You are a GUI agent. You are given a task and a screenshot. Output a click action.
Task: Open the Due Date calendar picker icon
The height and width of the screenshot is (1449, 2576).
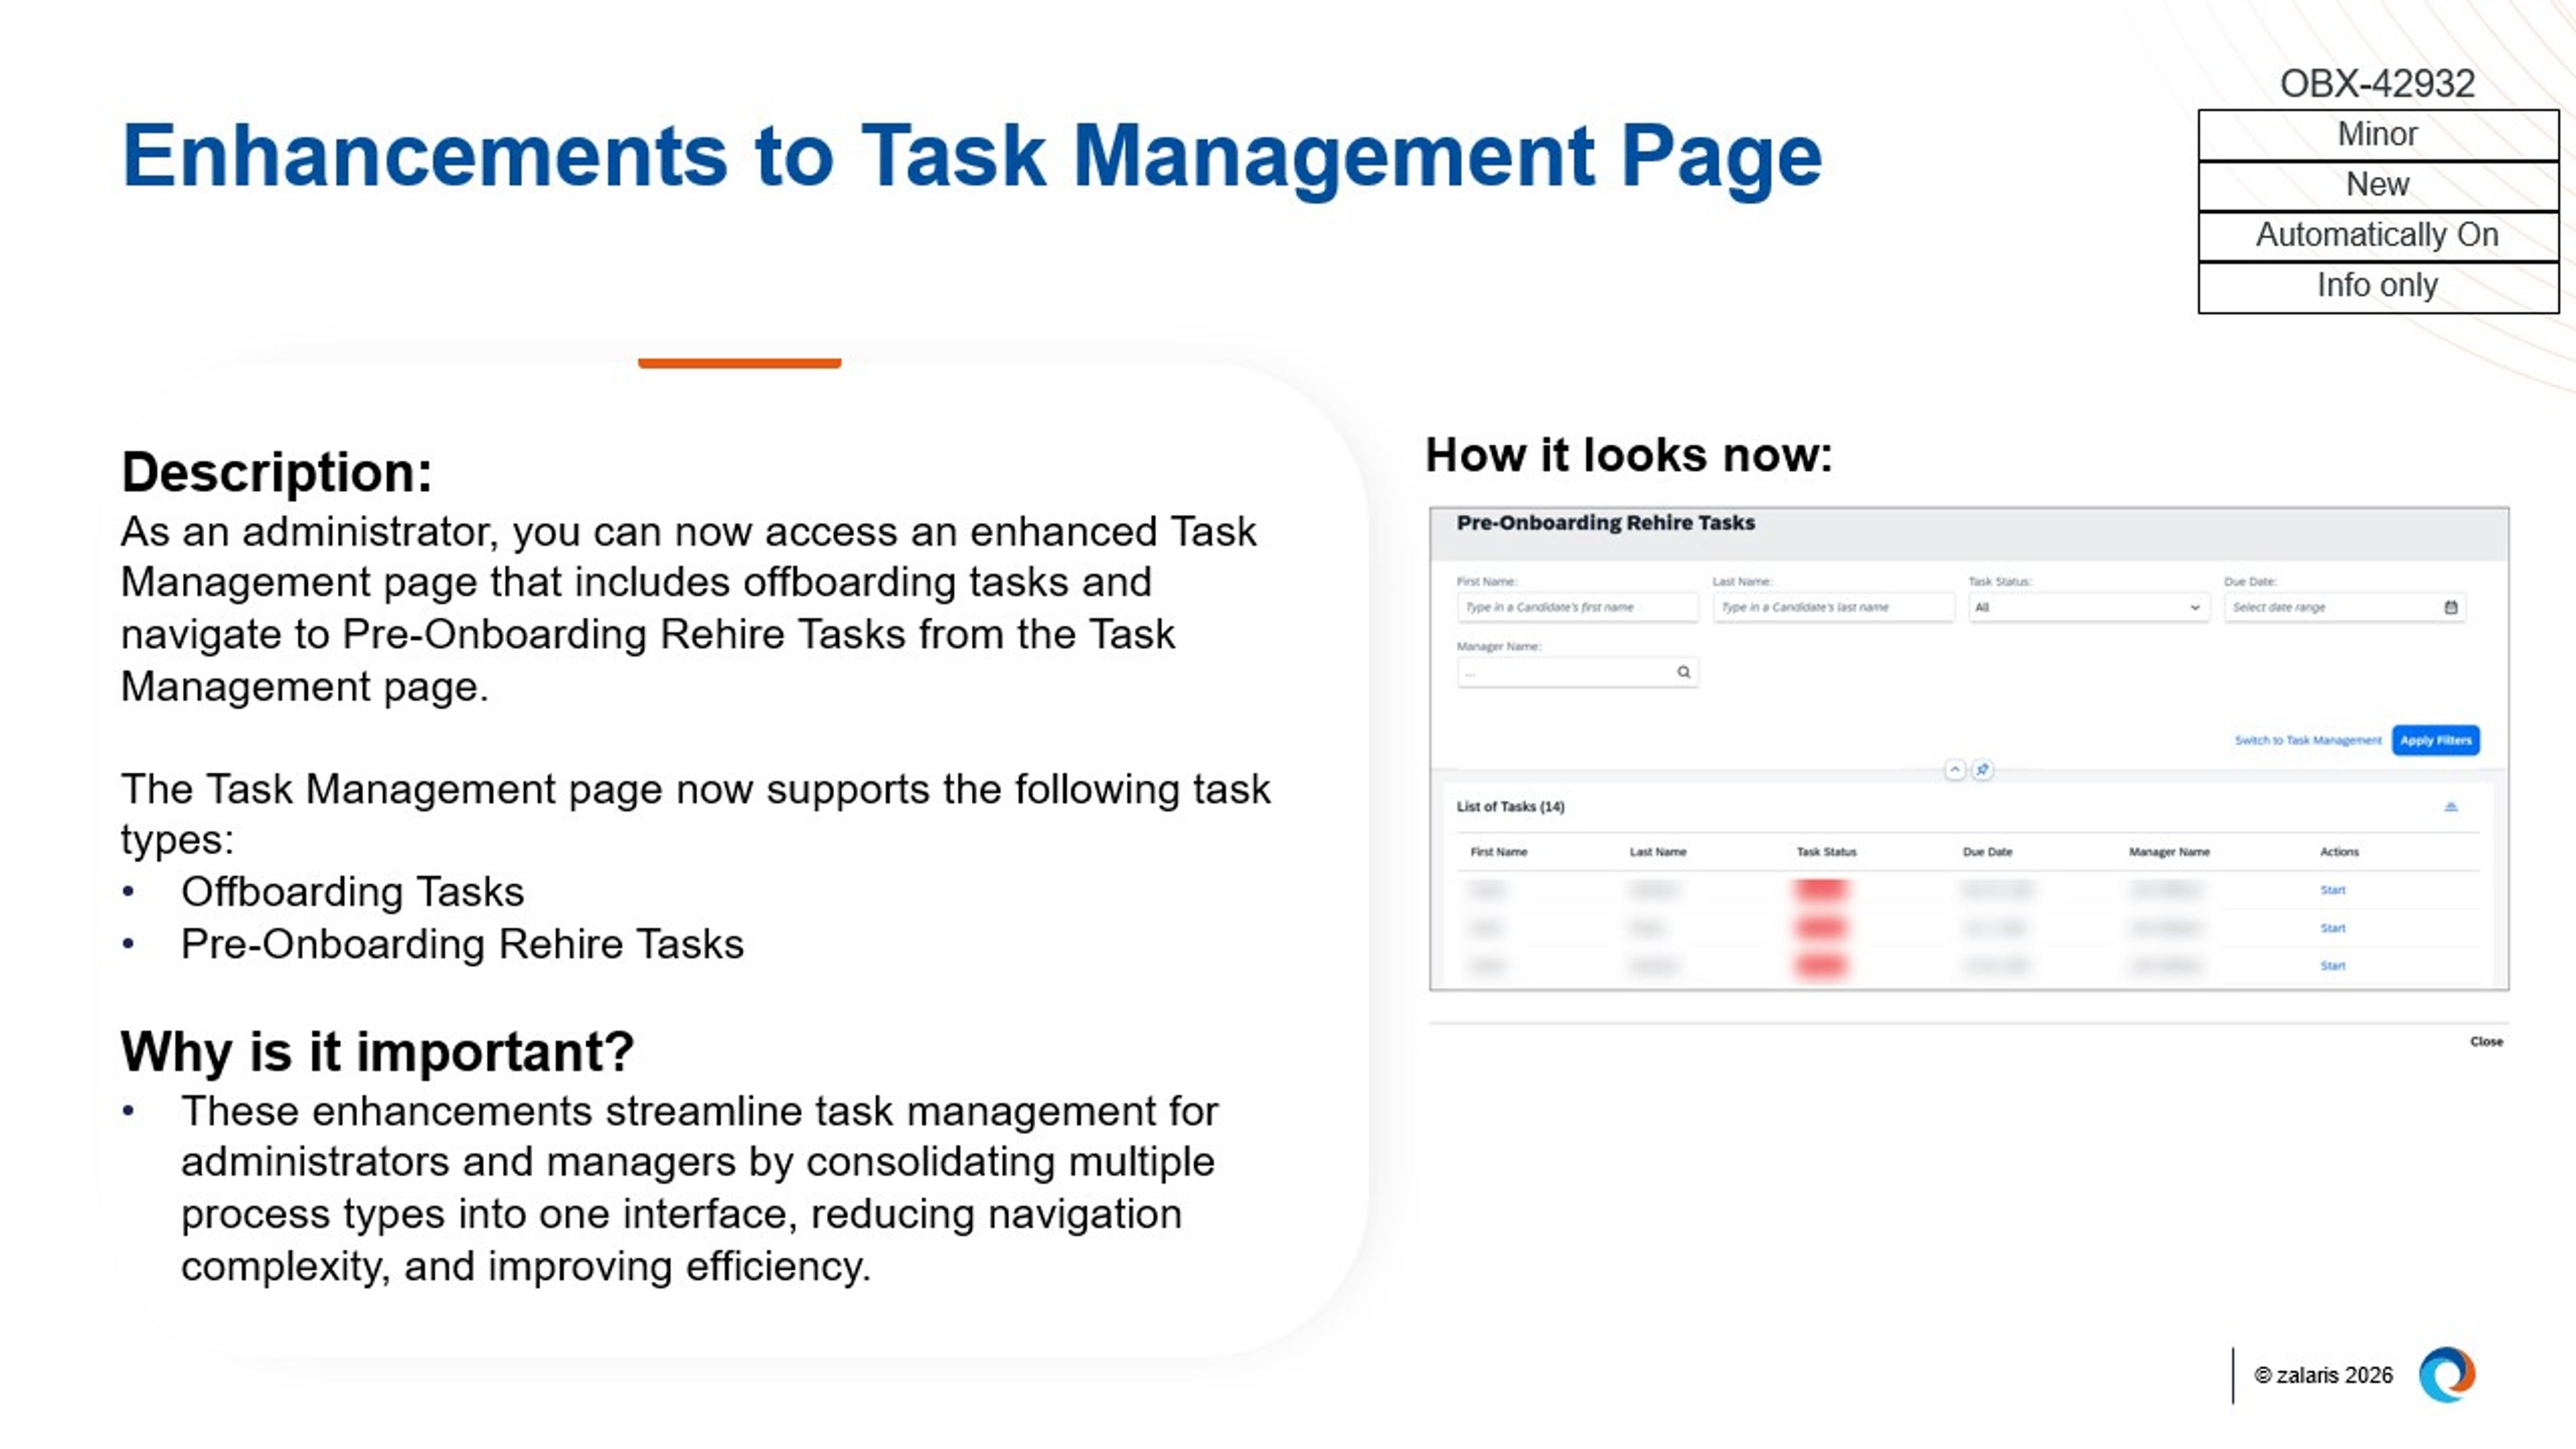(2450, 607)
